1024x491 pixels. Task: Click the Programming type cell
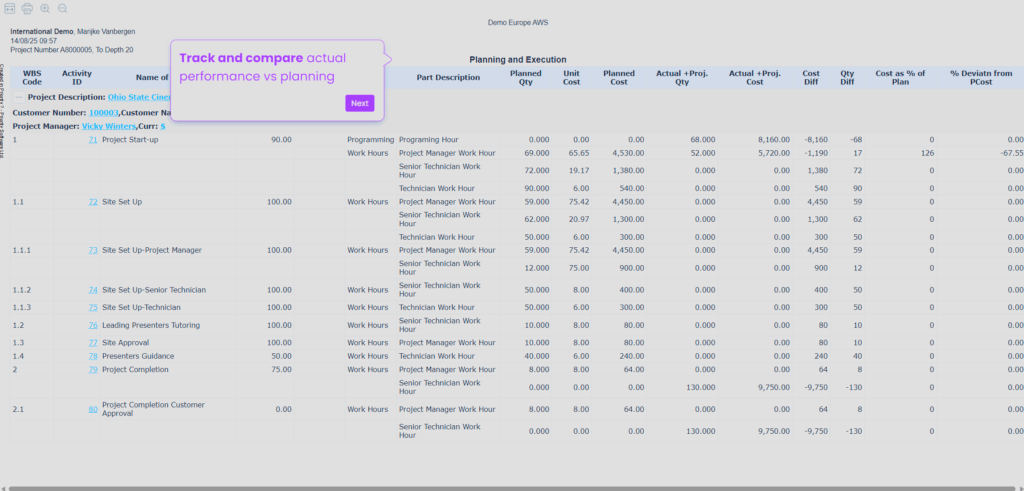tap(371, 140)
